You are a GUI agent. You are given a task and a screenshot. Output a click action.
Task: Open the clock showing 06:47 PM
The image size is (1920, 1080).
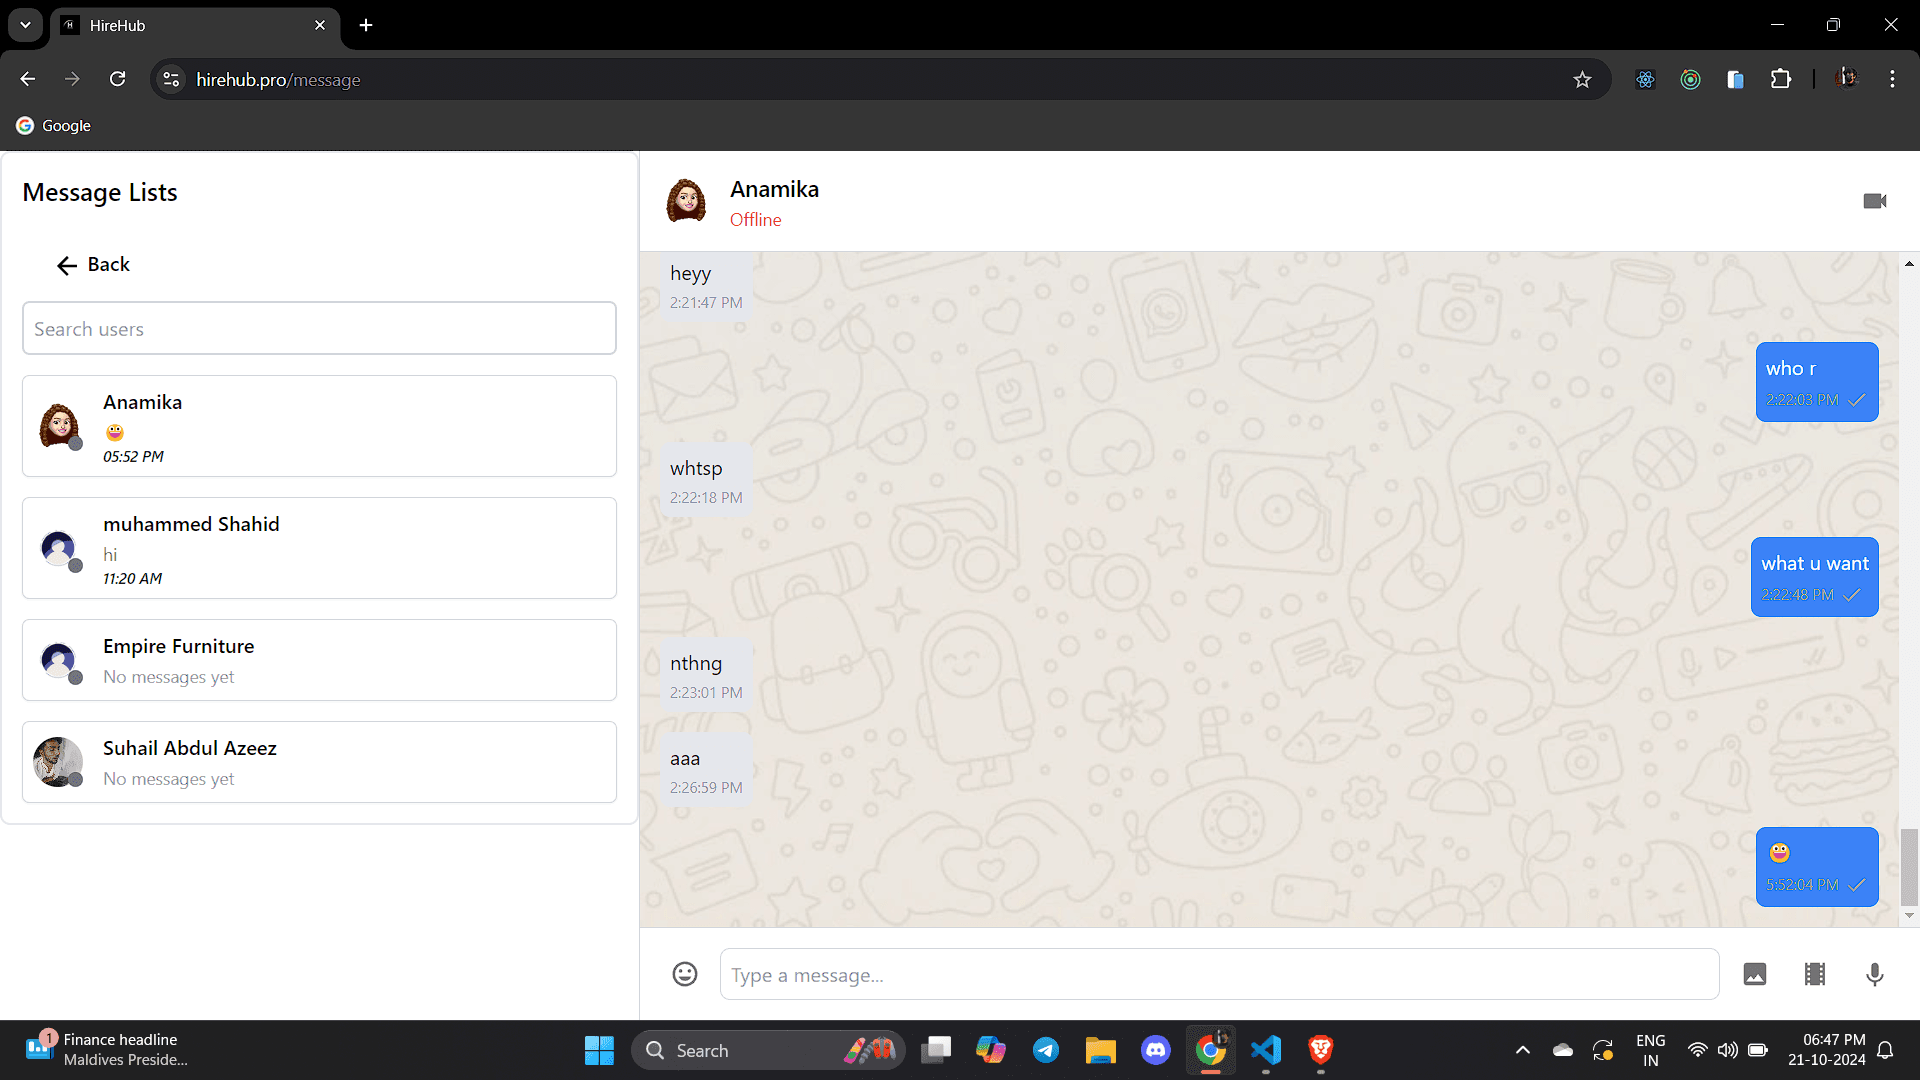tap(1826, 1050)
